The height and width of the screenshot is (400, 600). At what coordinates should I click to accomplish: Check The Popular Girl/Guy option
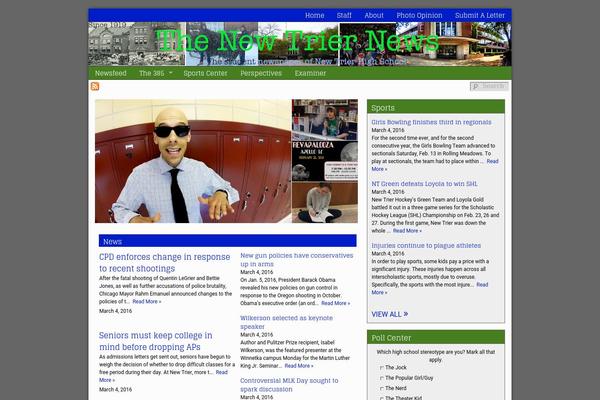point(382,378)
